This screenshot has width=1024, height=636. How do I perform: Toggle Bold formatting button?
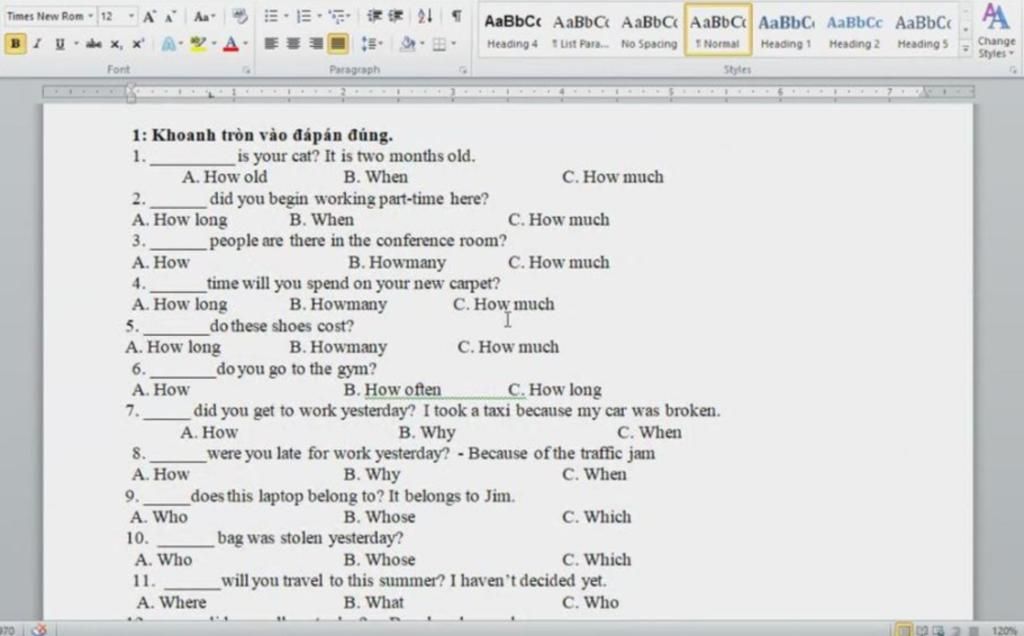pos(15,44)
